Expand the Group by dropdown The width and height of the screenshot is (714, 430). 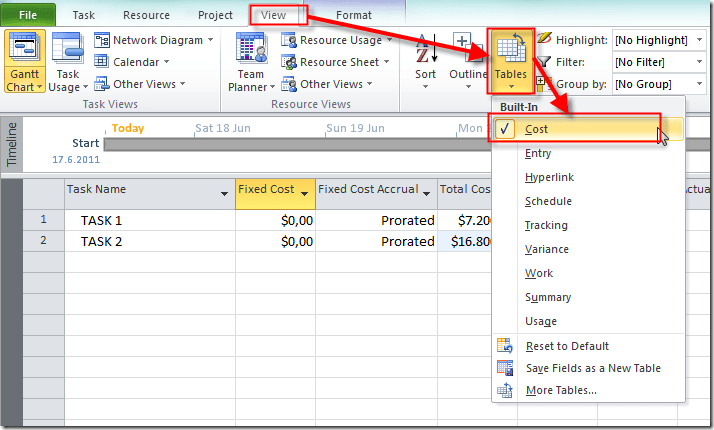[698, 84]
